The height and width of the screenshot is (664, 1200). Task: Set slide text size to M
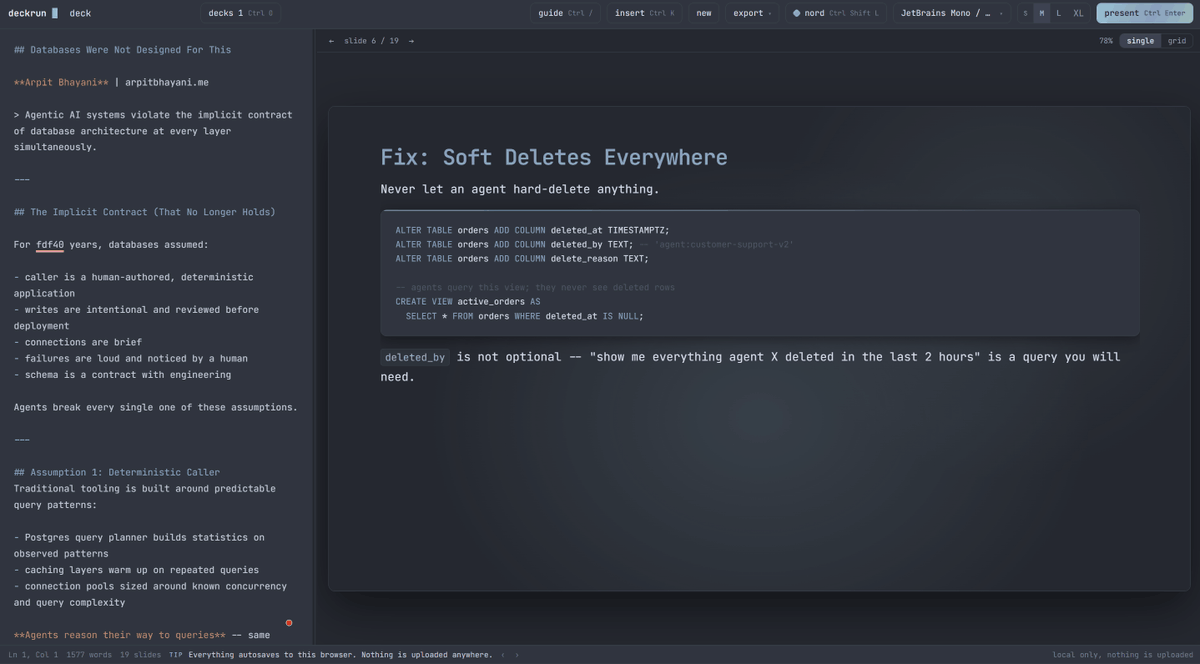[1042, 13]
